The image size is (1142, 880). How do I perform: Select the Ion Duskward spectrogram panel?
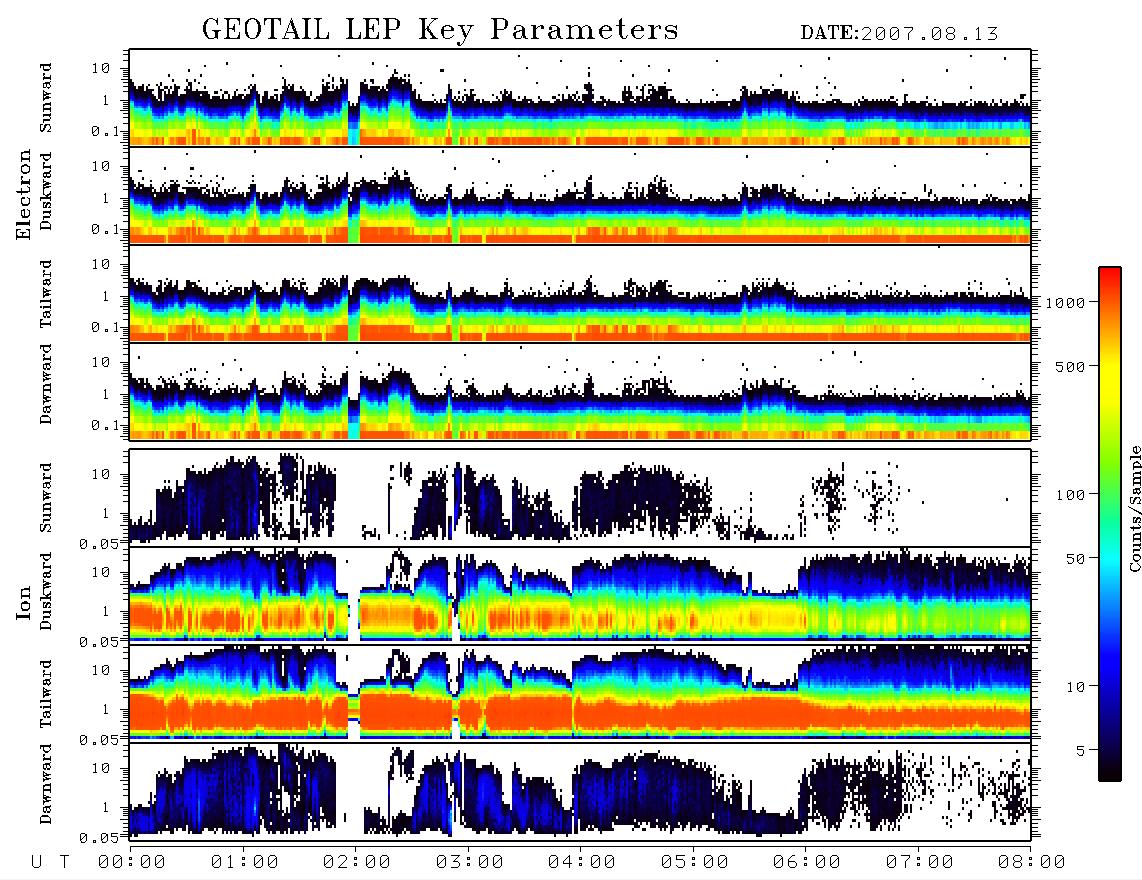tap(580, 595)
